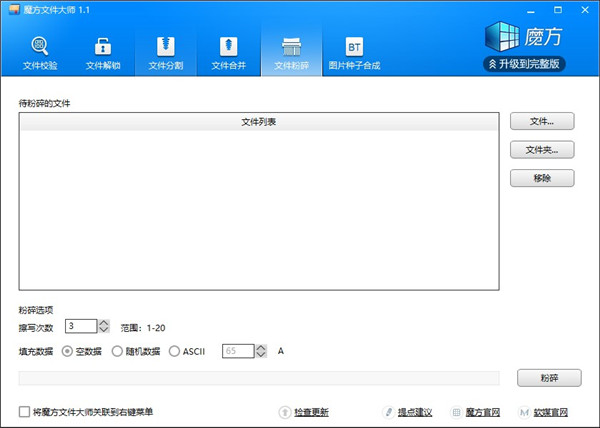Image resolution: width=600 pixels, height=428 pixels.
Task: Click the 粉碎选项 section label
Action: [x=36, y=310]
